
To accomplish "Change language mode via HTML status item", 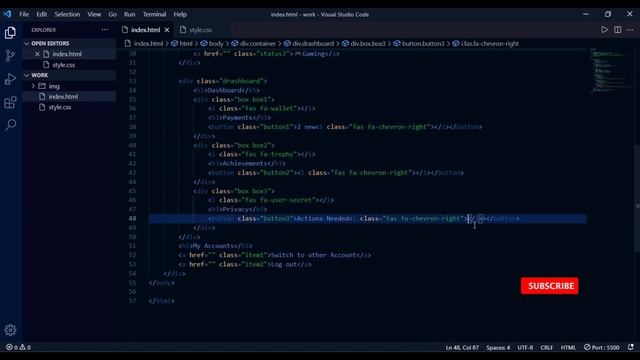I will pyautogui.click(x=568, y=347).
